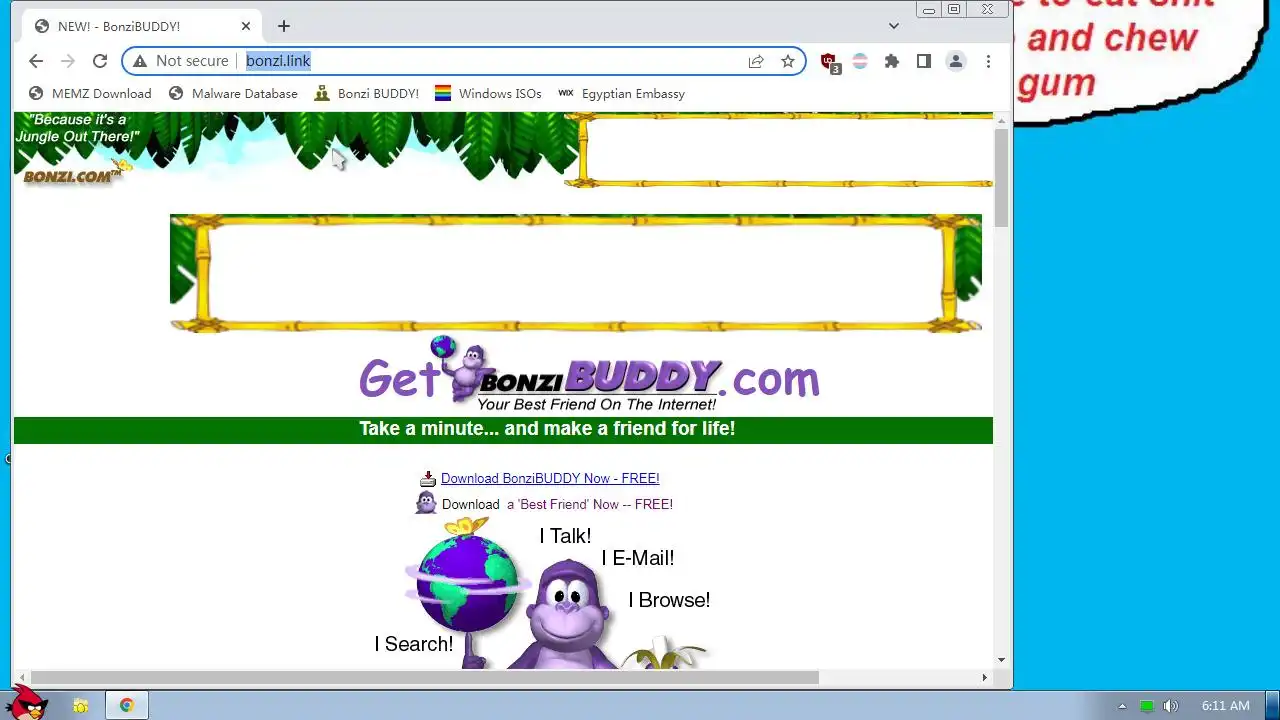The height and width of the screenshot is (720, 1280).
Task: Open the Windows ISOs bookmark
Action: click(488, 93)
